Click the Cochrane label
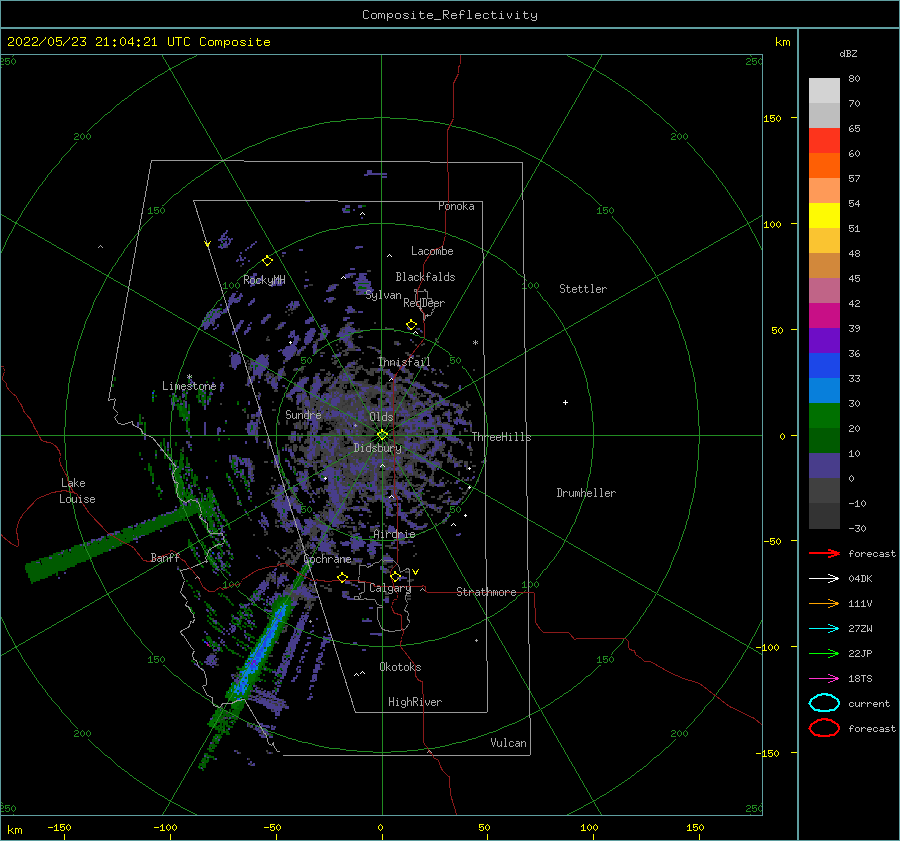 pyautogui.click(x=327, y=559)
